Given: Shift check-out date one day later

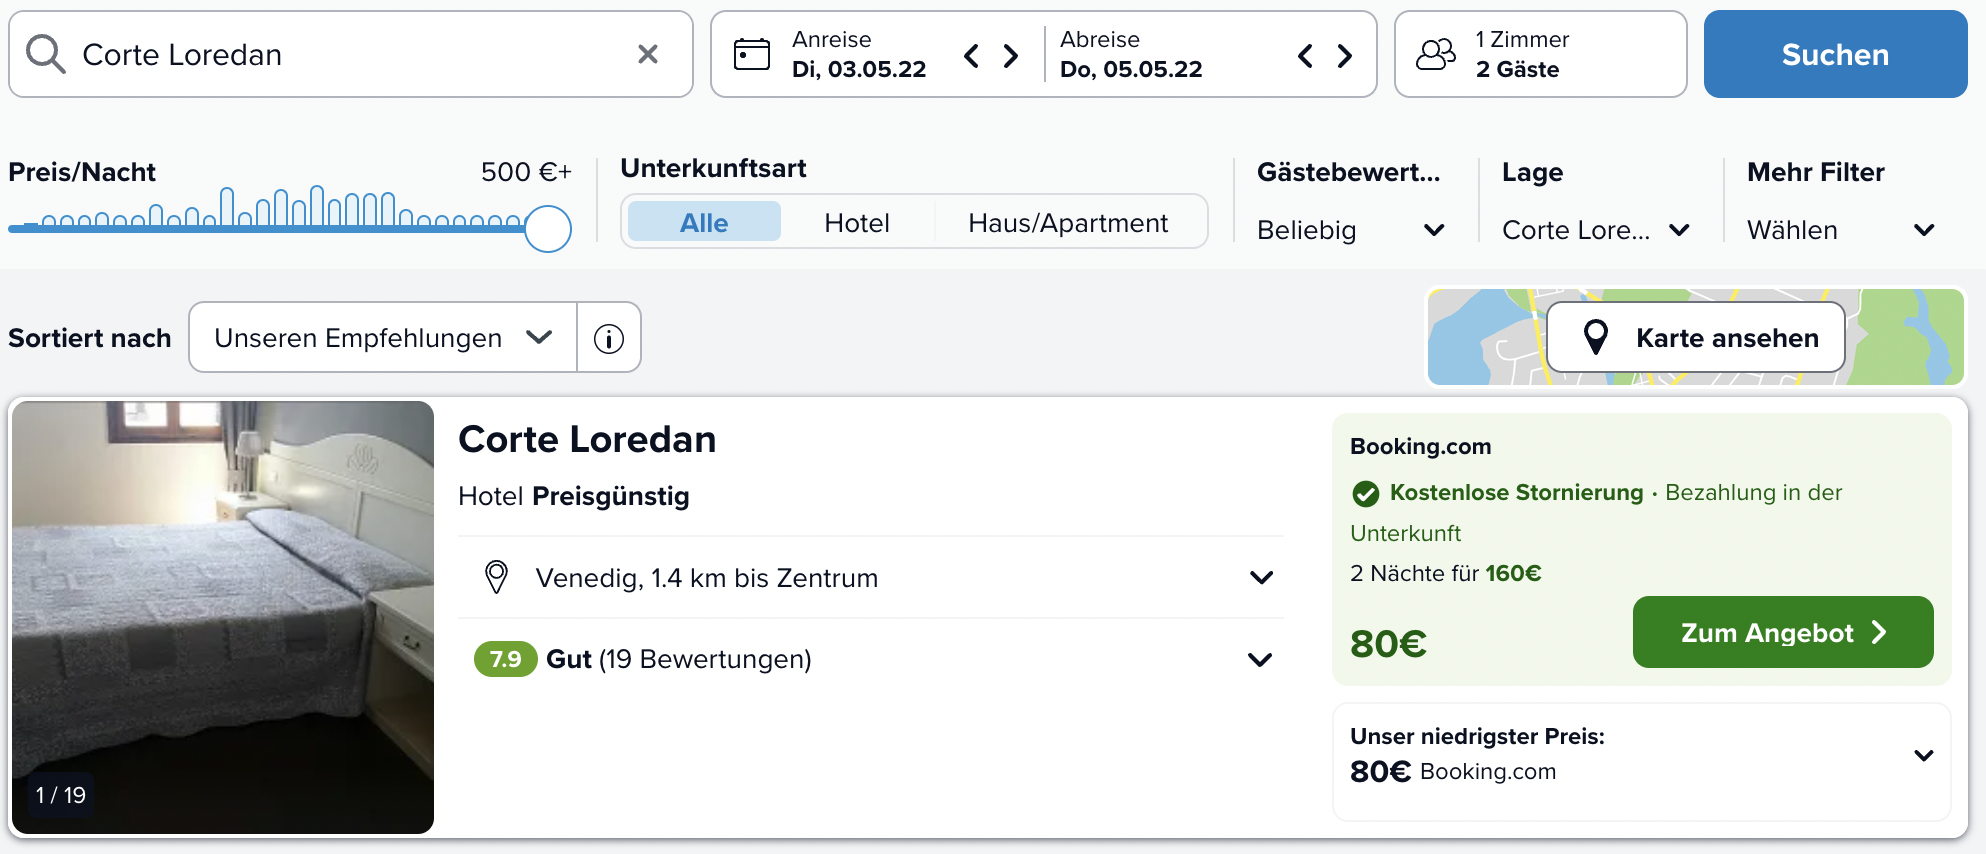Looking at the screenshot, I should pyautogui.click(x=1345, y=55).
